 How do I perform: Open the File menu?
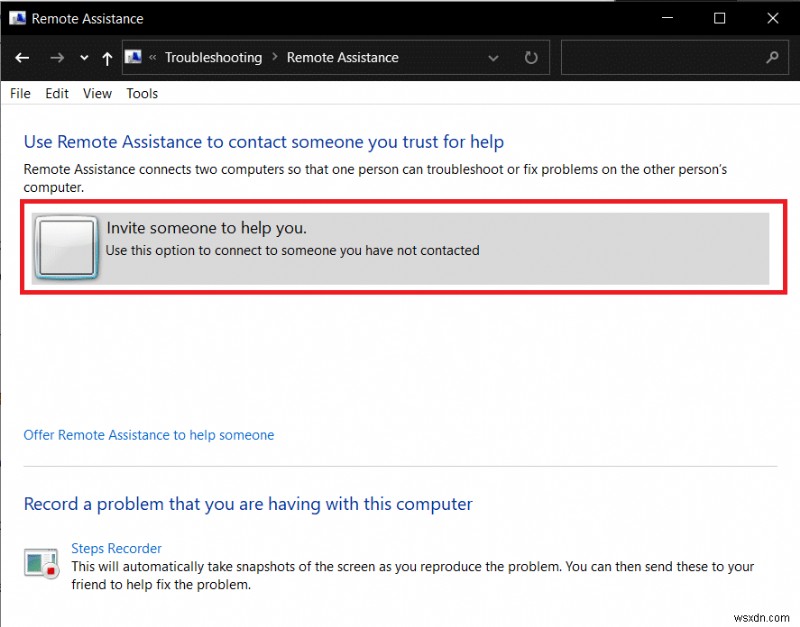tap(20, 93)
